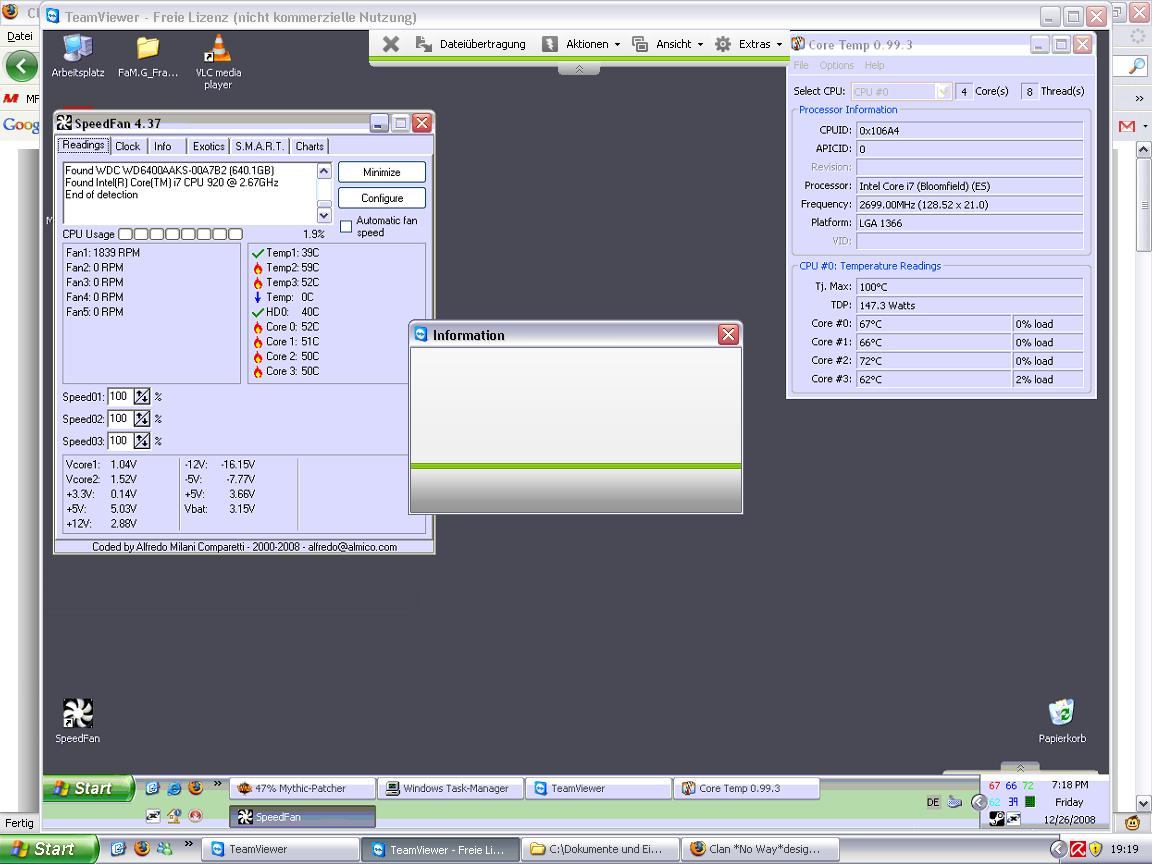1152x864 pixels.
Task: Open the SpeedFan desktop shortcut
Action: [x=77, y=721]
